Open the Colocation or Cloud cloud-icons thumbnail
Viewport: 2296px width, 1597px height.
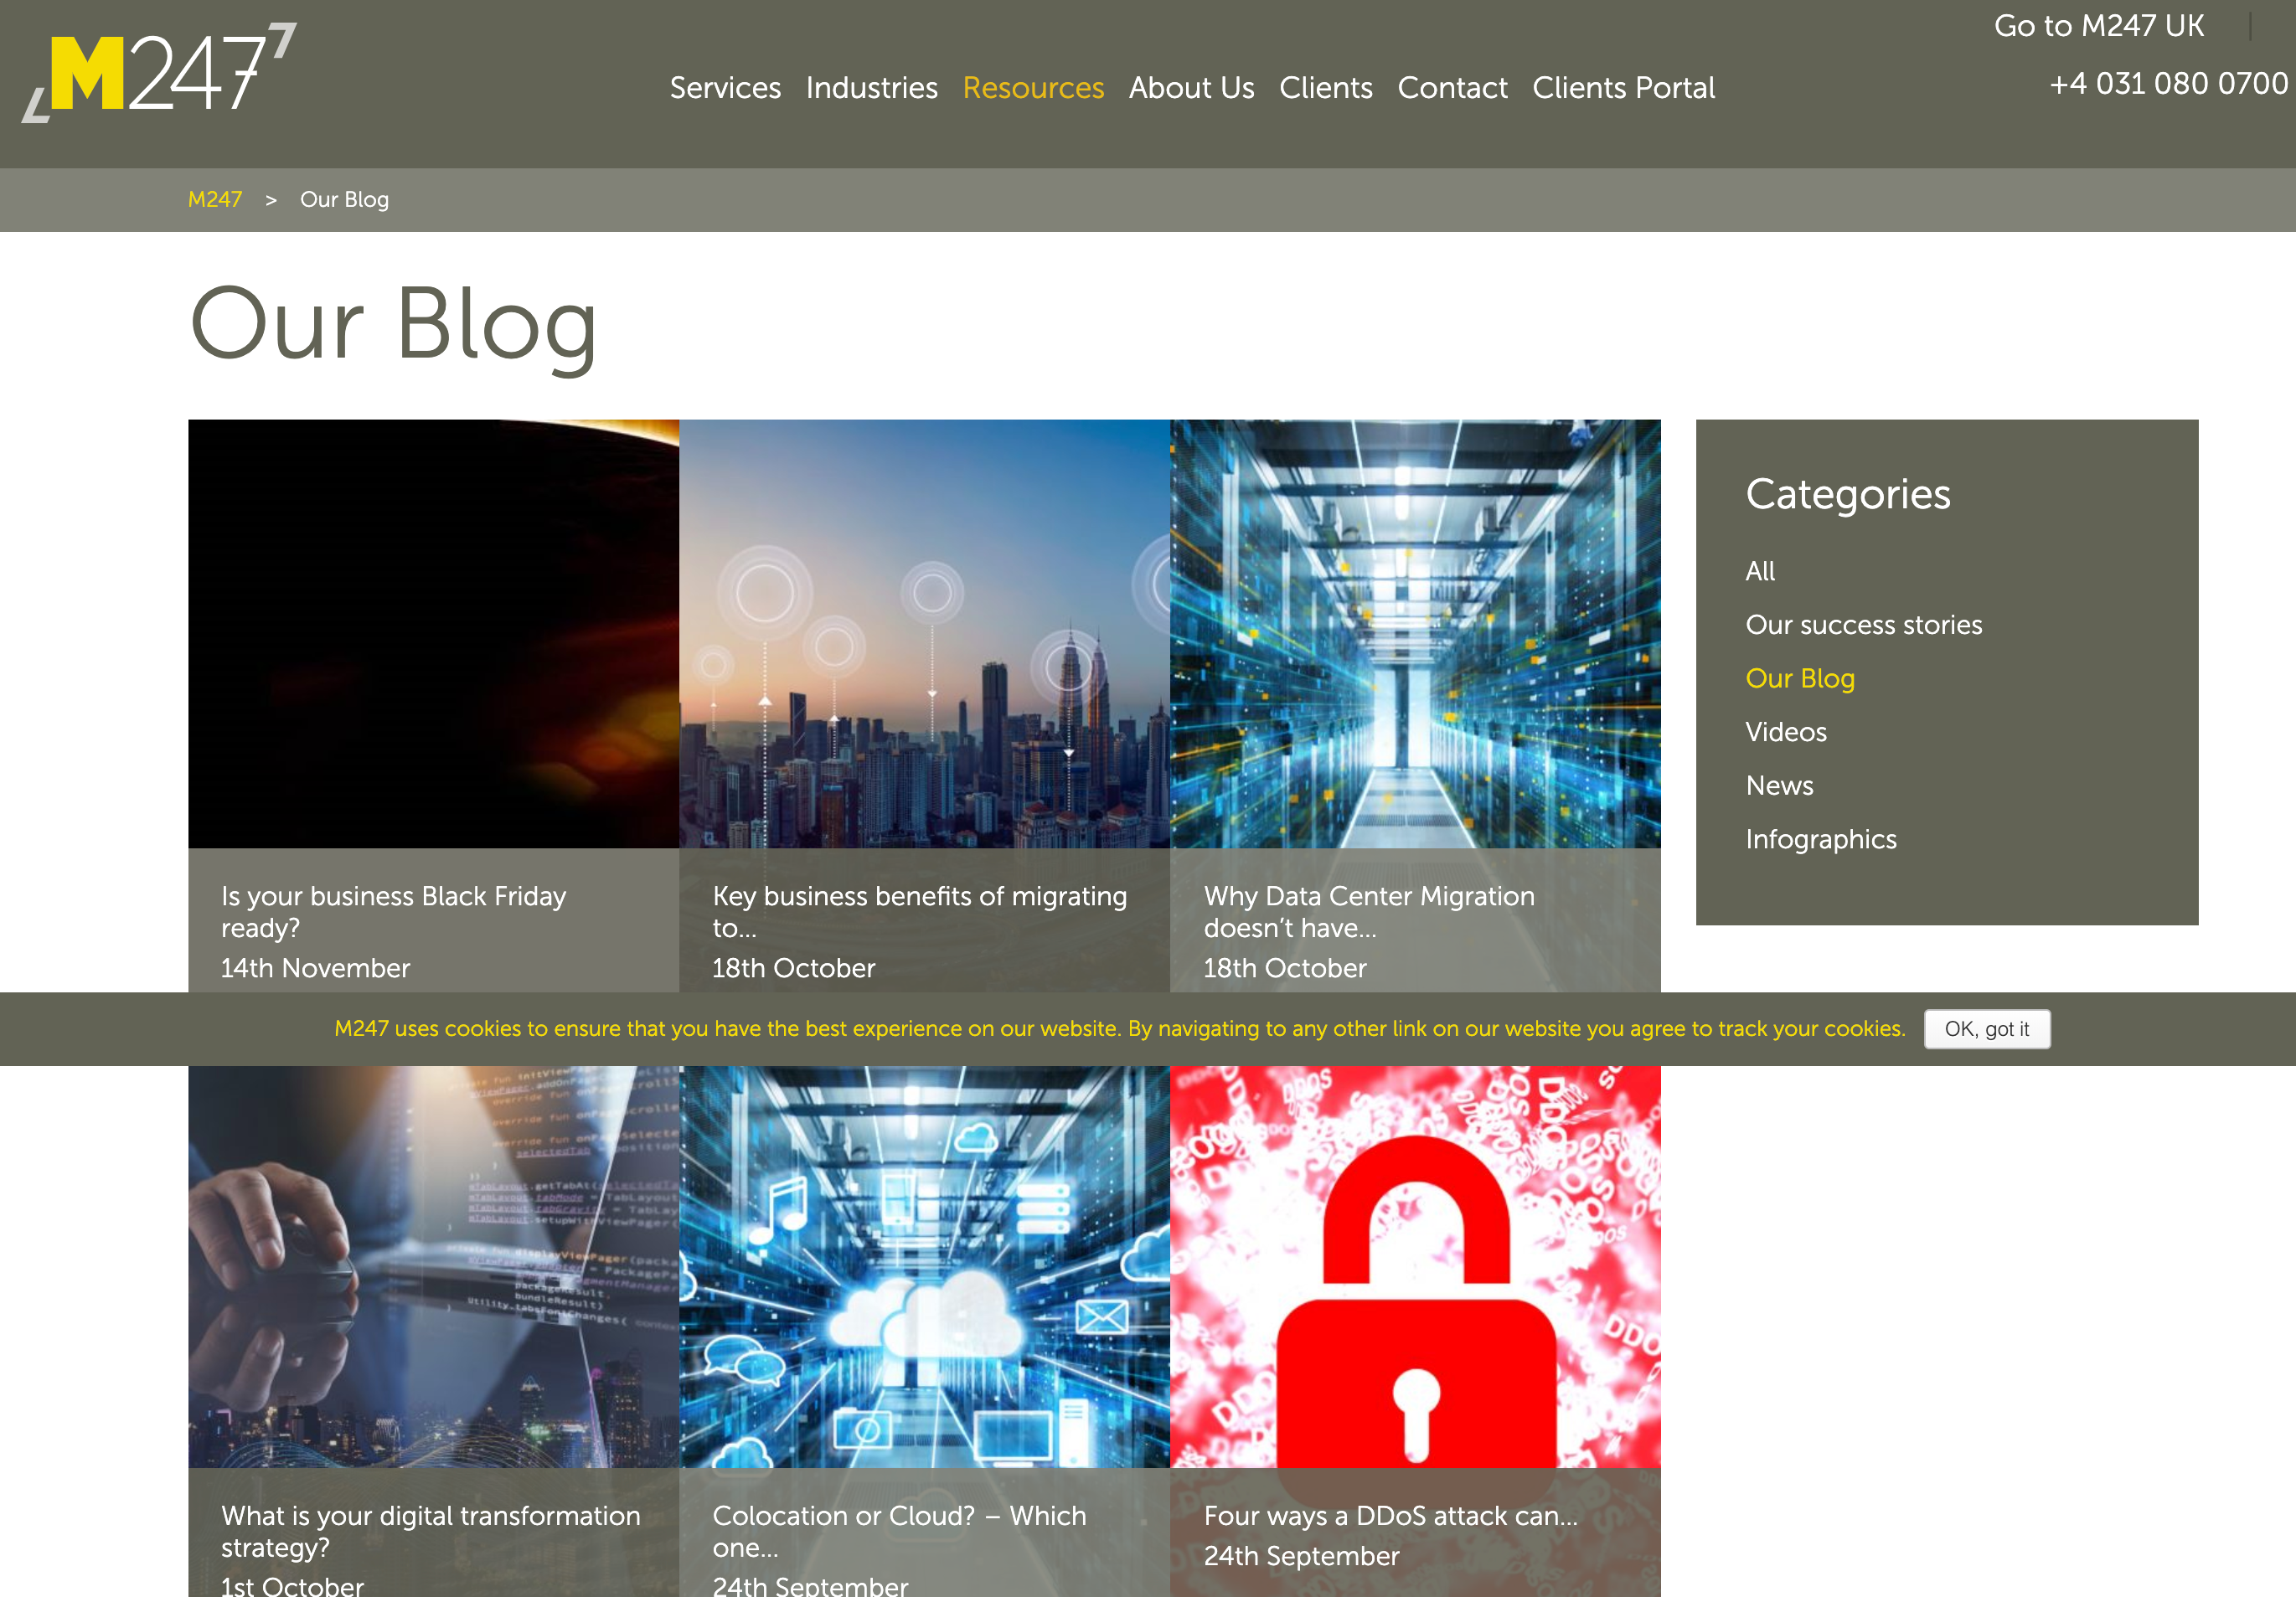pos(924,1266)
